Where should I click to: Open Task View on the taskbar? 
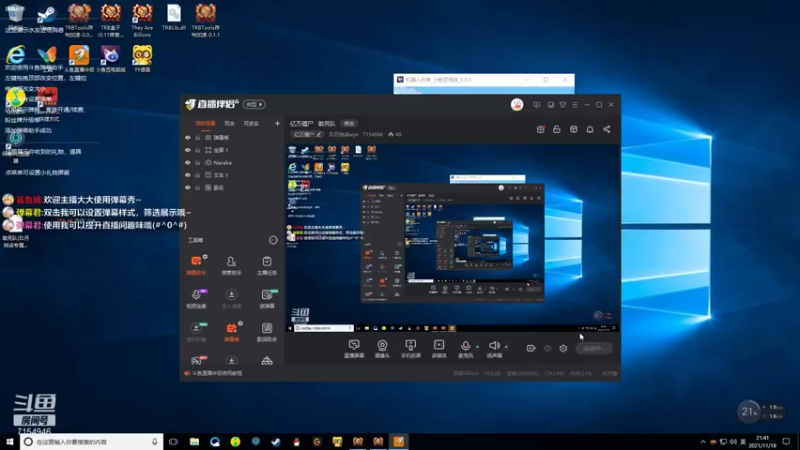point(173,441)
